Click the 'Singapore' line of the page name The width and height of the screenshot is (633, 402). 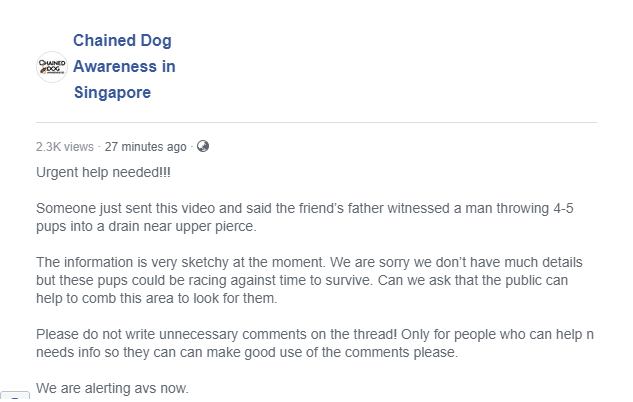pos(112,92)
